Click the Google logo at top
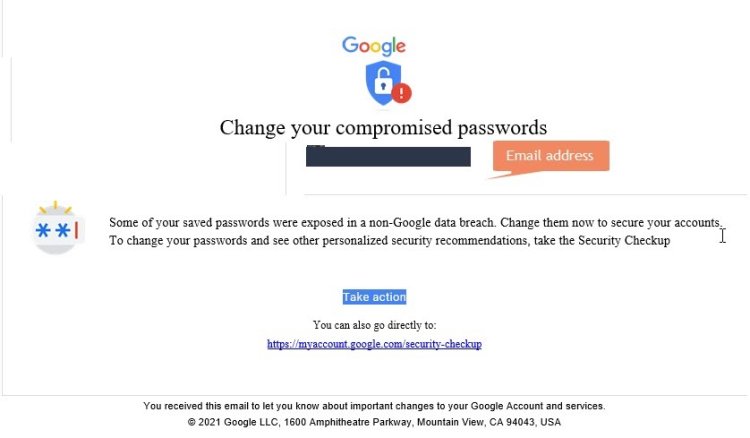 pos(374,45)
